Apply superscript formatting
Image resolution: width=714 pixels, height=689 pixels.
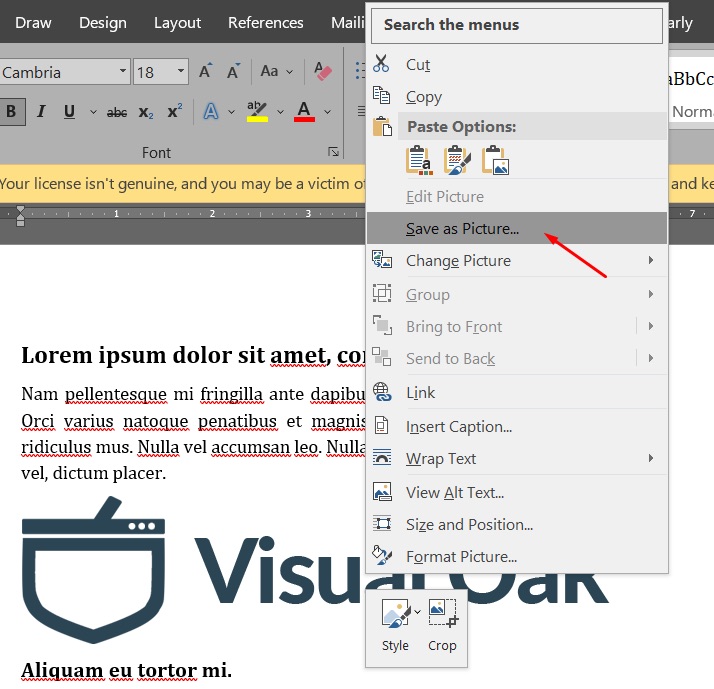click(x=175, y=111)
